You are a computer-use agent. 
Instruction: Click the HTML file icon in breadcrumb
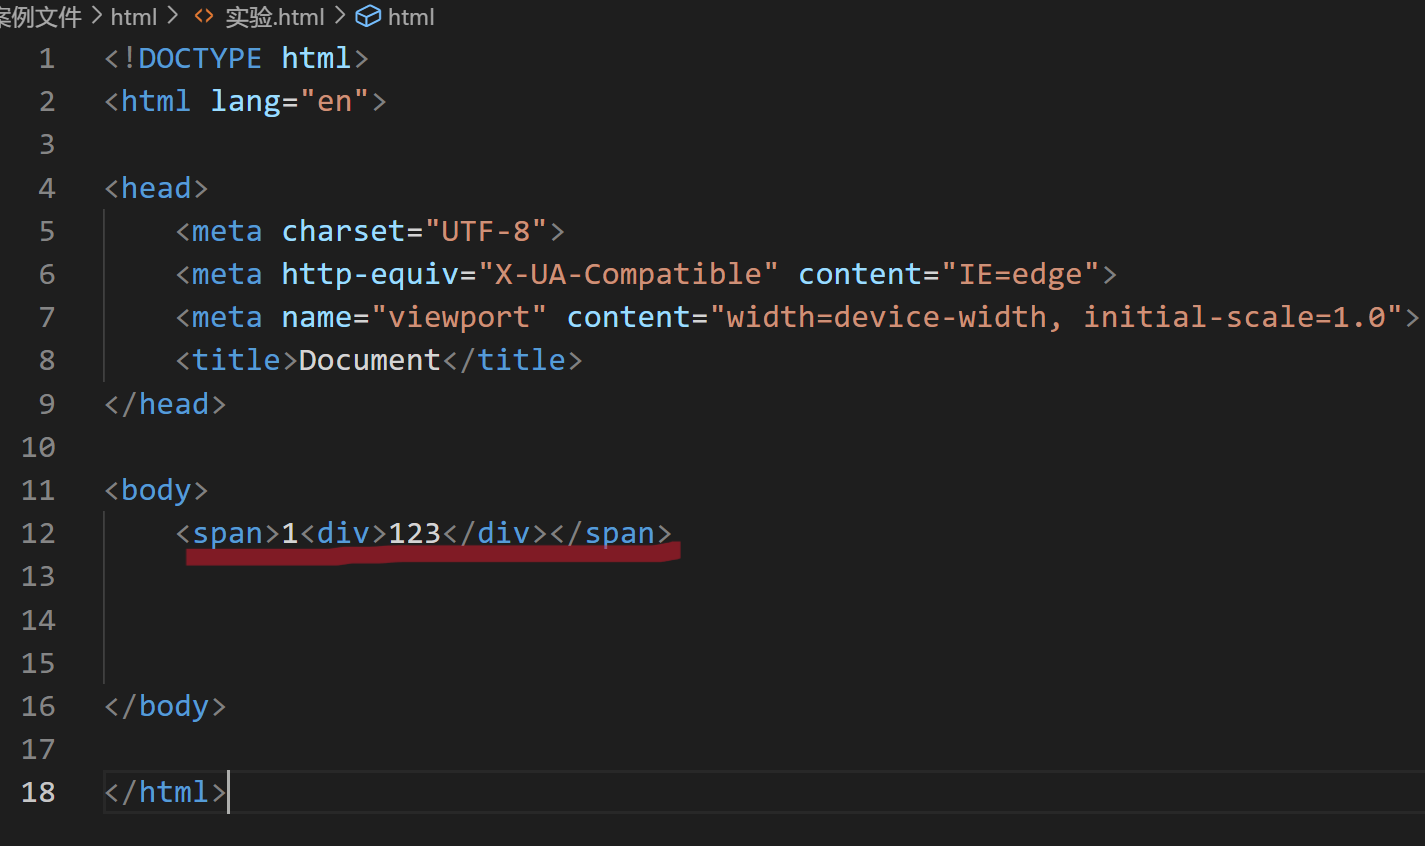[x=204, y=17]
